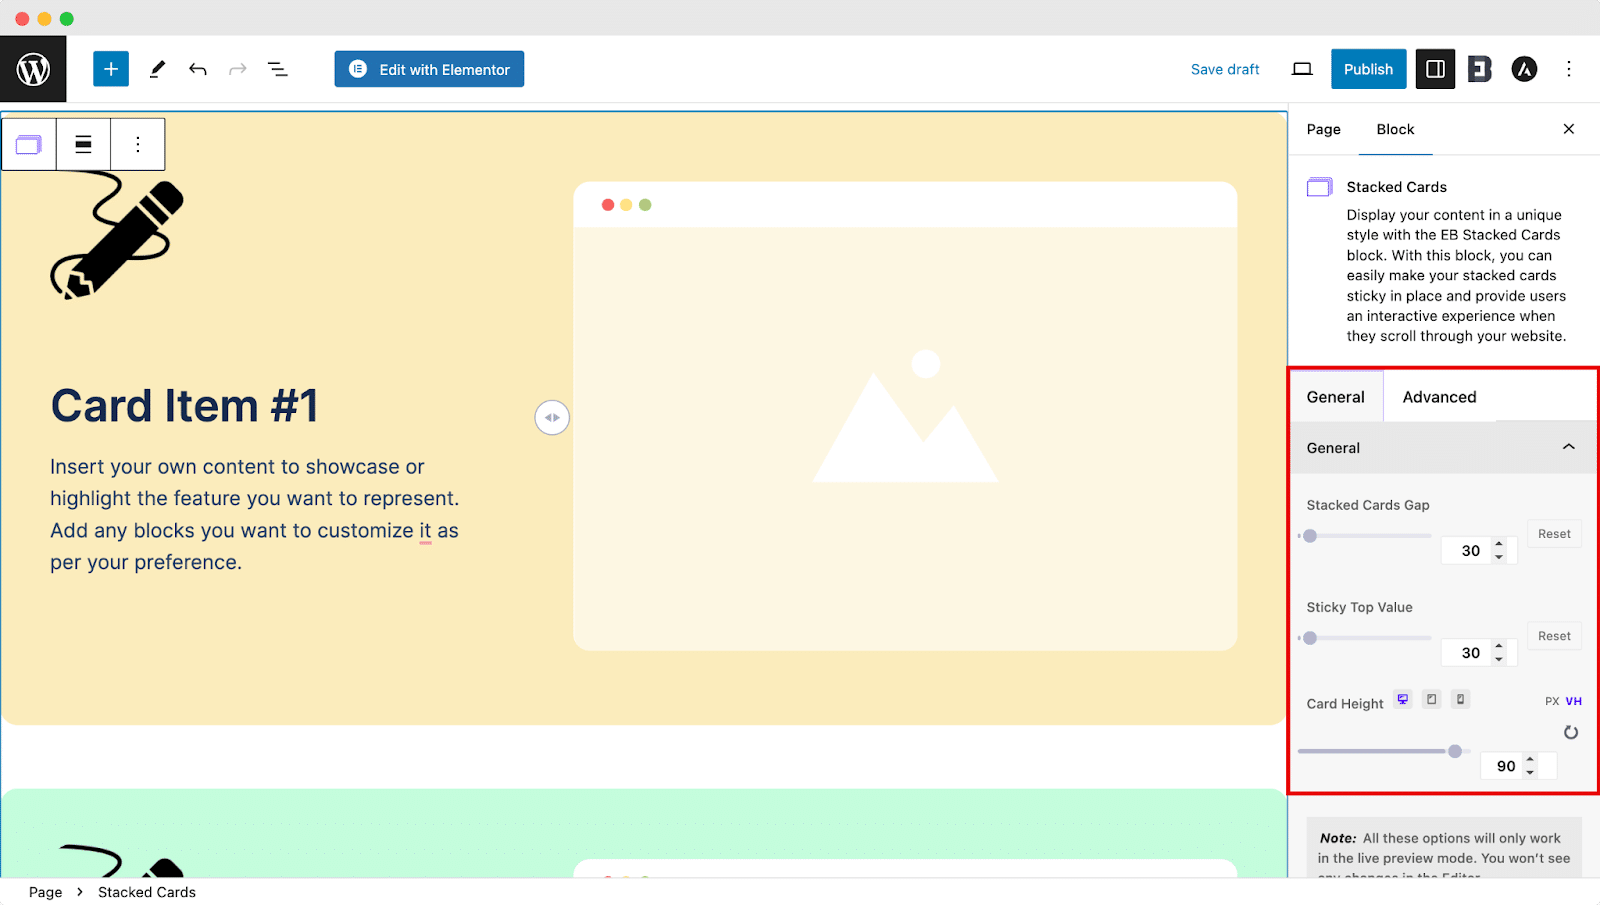This screenshot has width=1600, height=905.
Task: Click Edit with Elementor button
Action: [x=429, y=69]
